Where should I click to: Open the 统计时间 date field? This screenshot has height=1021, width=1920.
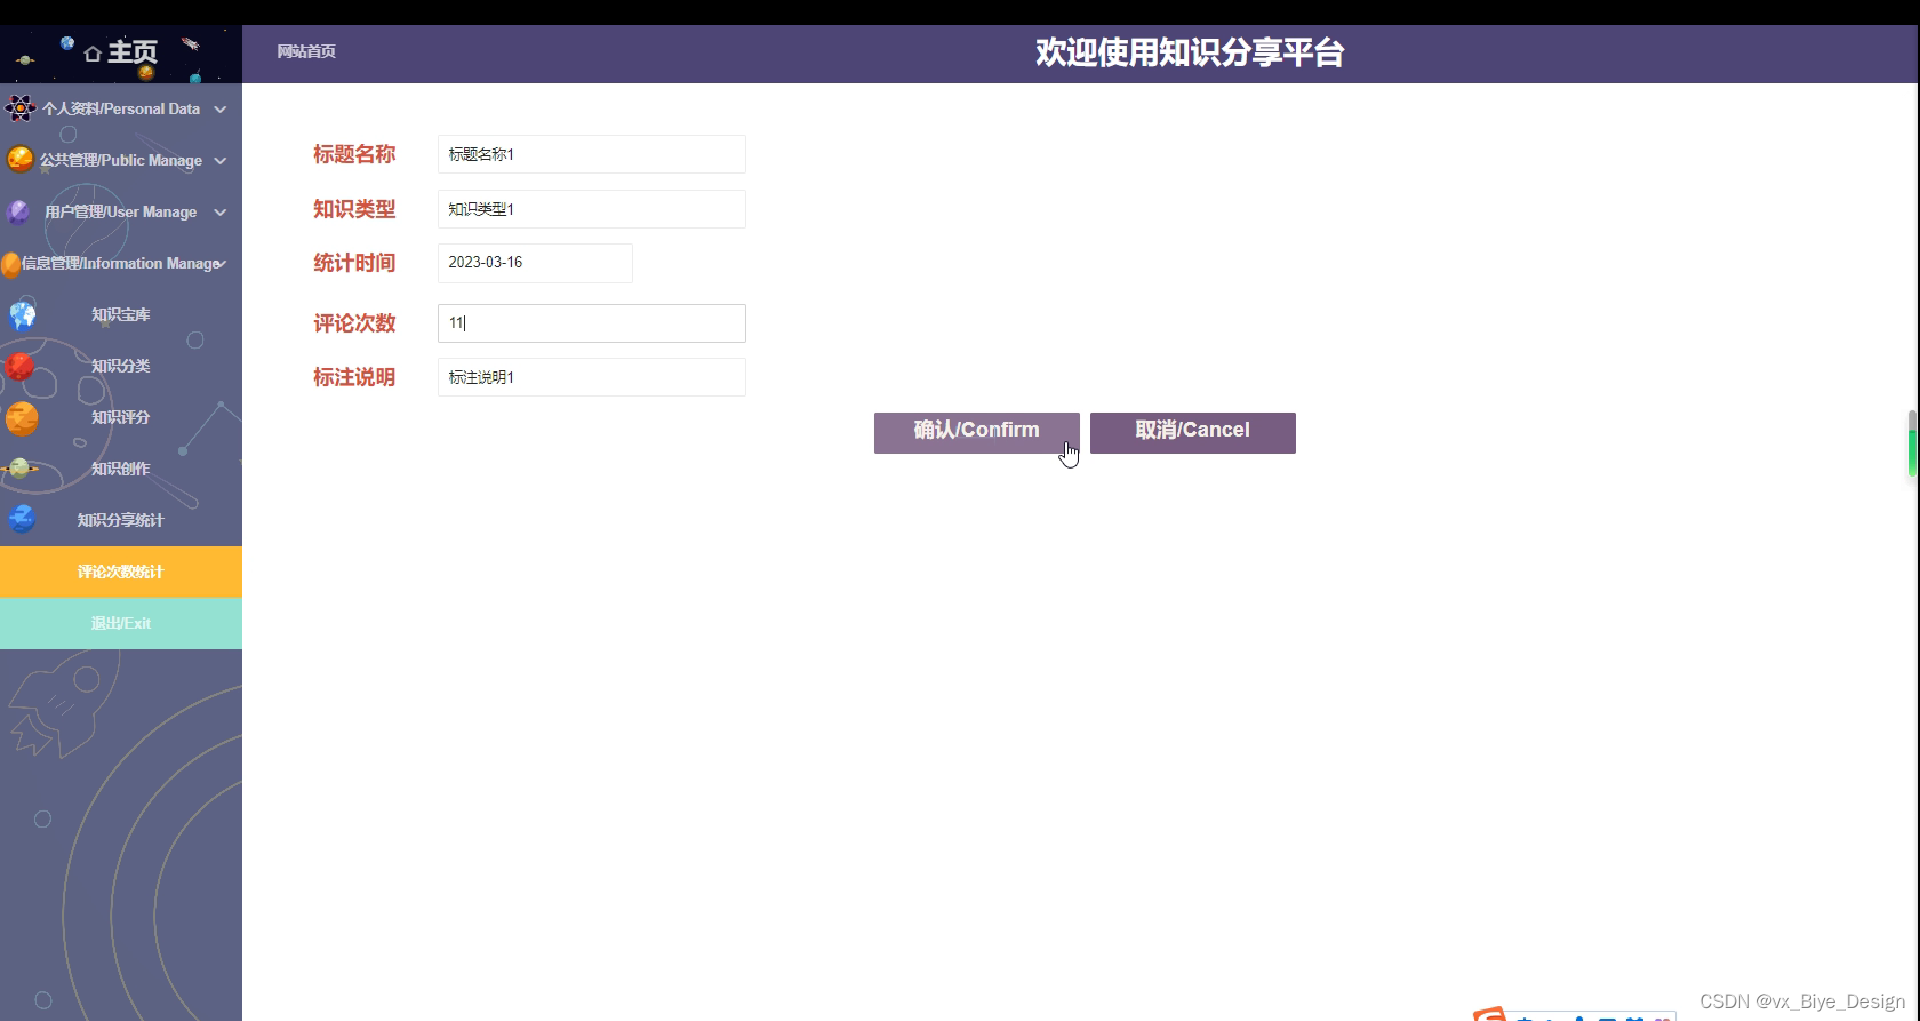coord(535,262)
